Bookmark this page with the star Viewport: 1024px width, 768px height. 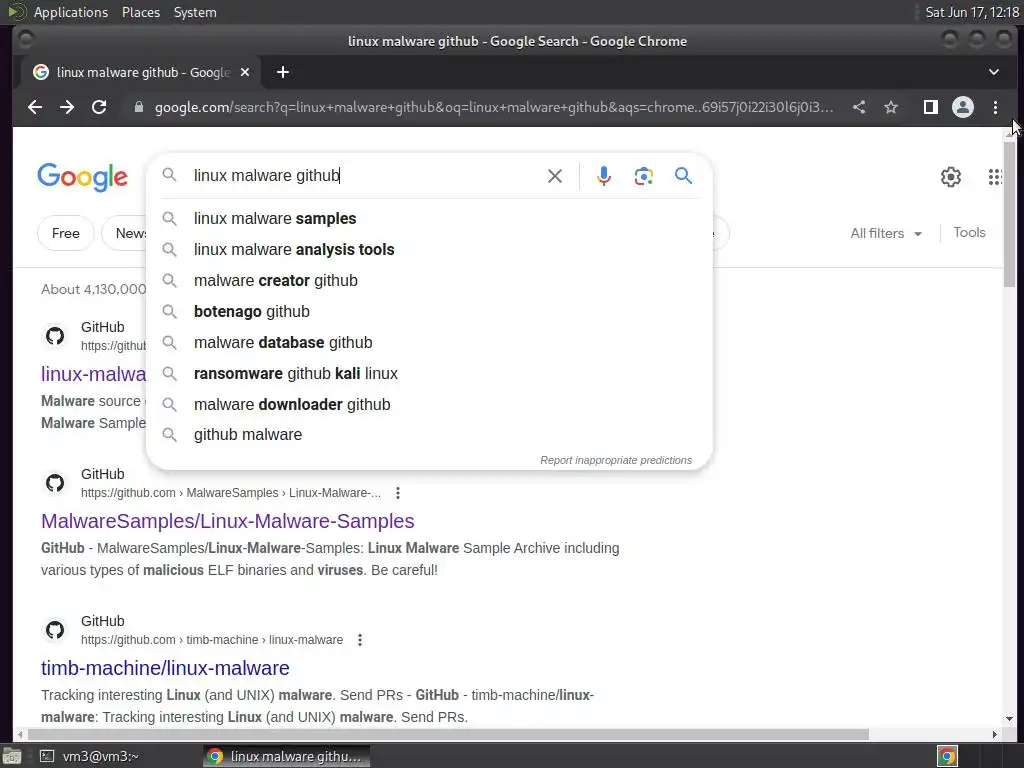tap(891, 107)
